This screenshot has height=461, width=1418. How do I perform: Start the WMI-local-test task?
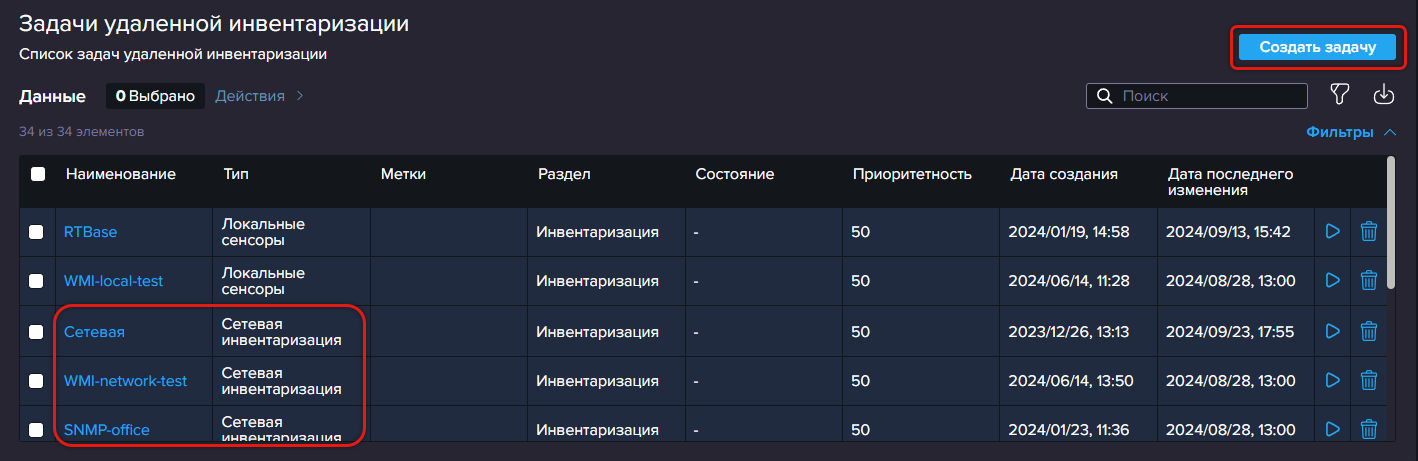click(1332, 281)
